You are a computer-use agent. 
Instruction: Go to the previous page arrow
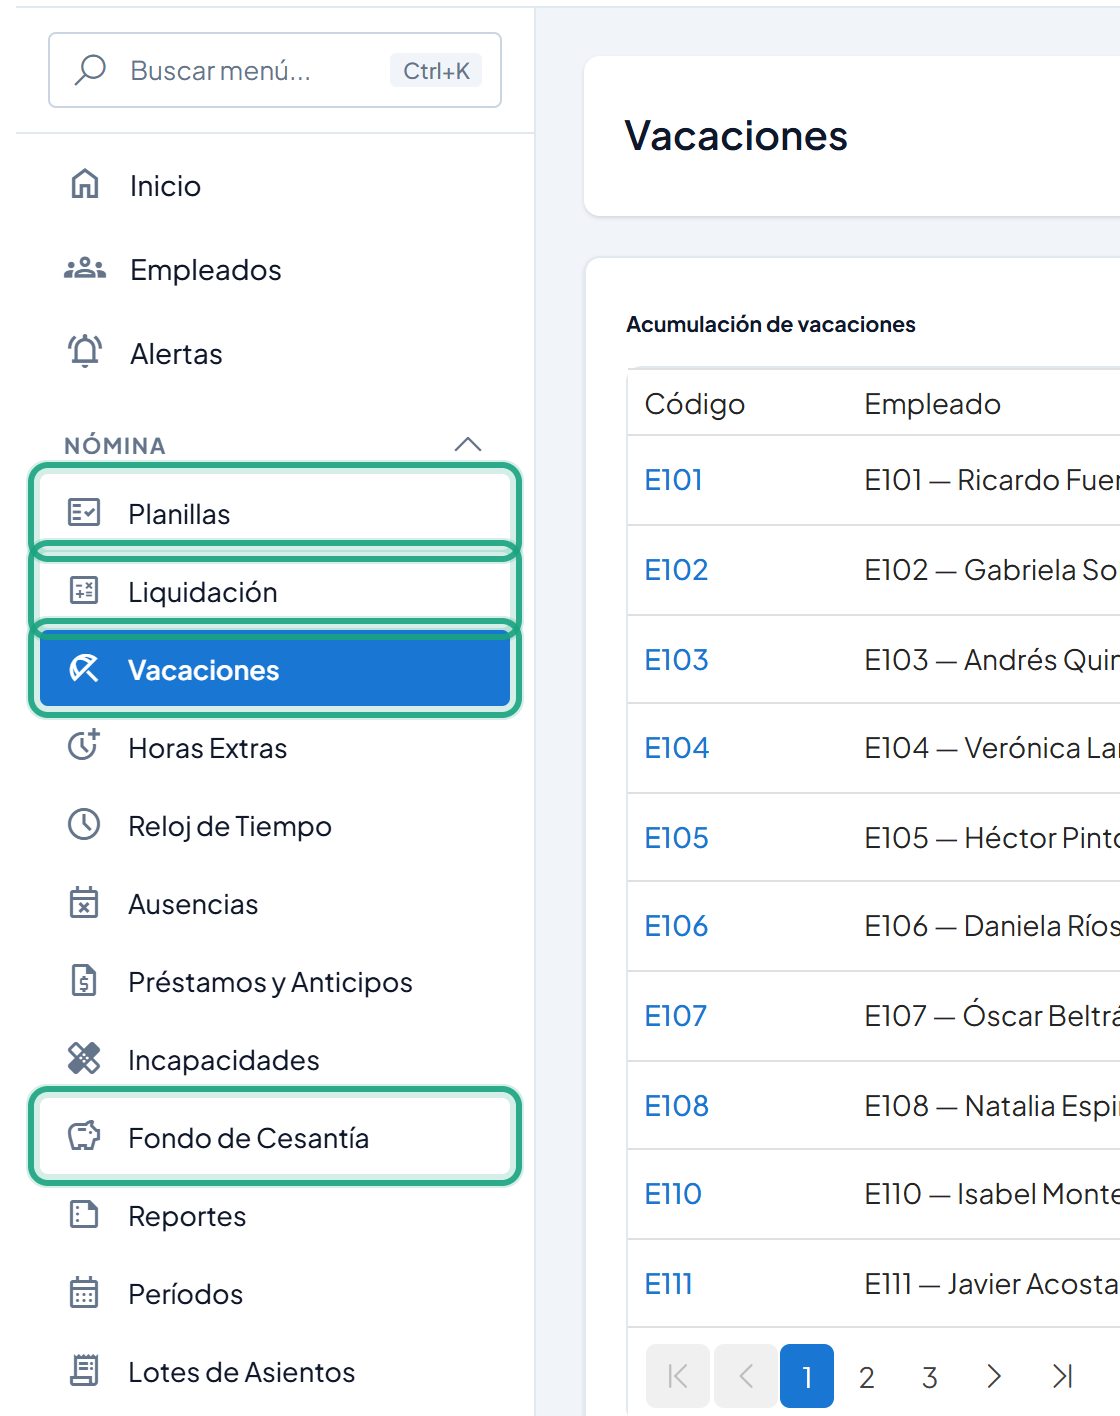pyautogui.click(x=746, y=1376)
